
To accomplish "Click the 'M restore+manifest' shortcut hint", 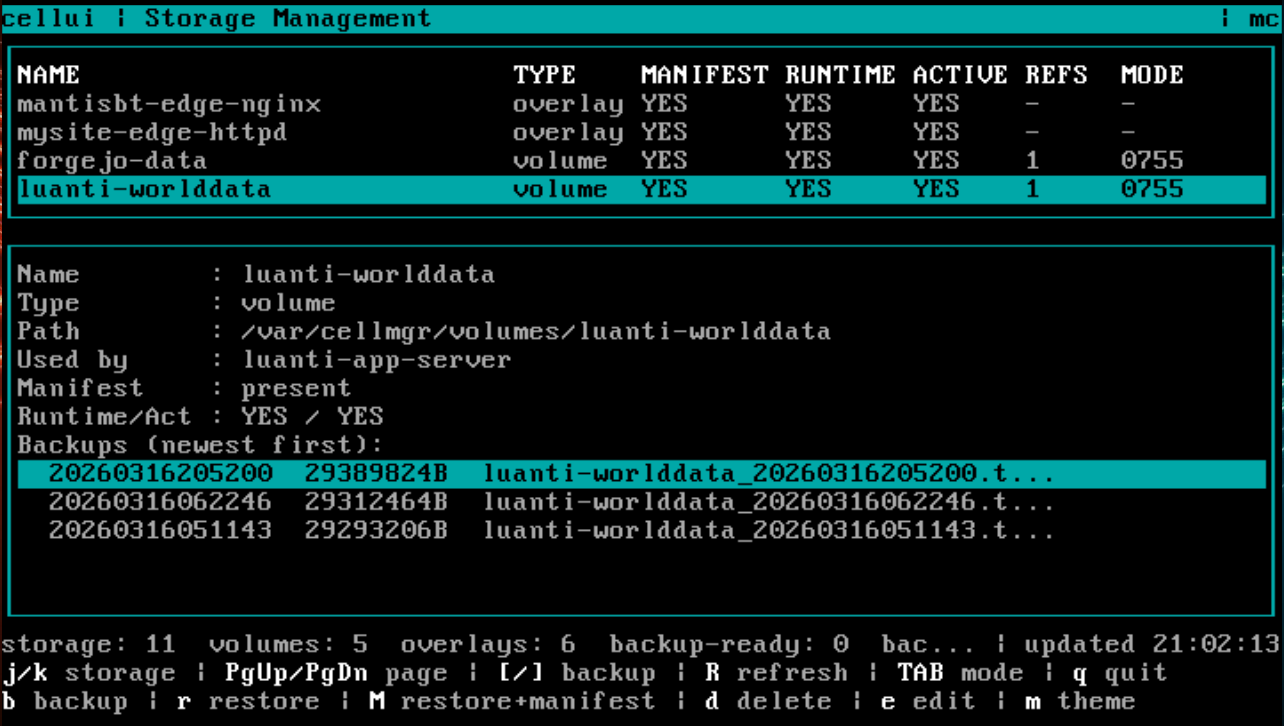I will (x=511, y=701).
